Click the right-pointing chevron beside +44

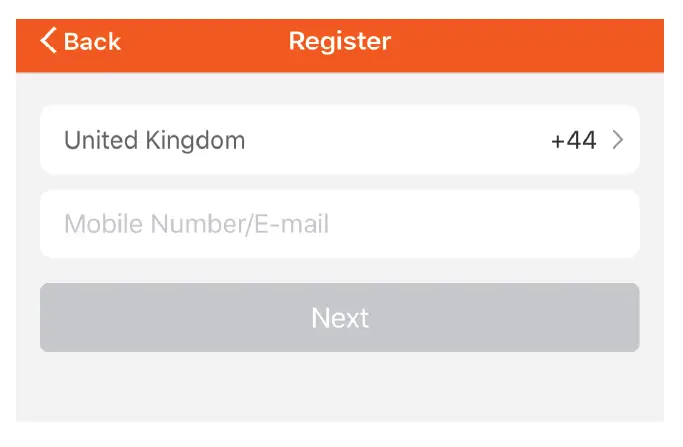coord(618,140)
